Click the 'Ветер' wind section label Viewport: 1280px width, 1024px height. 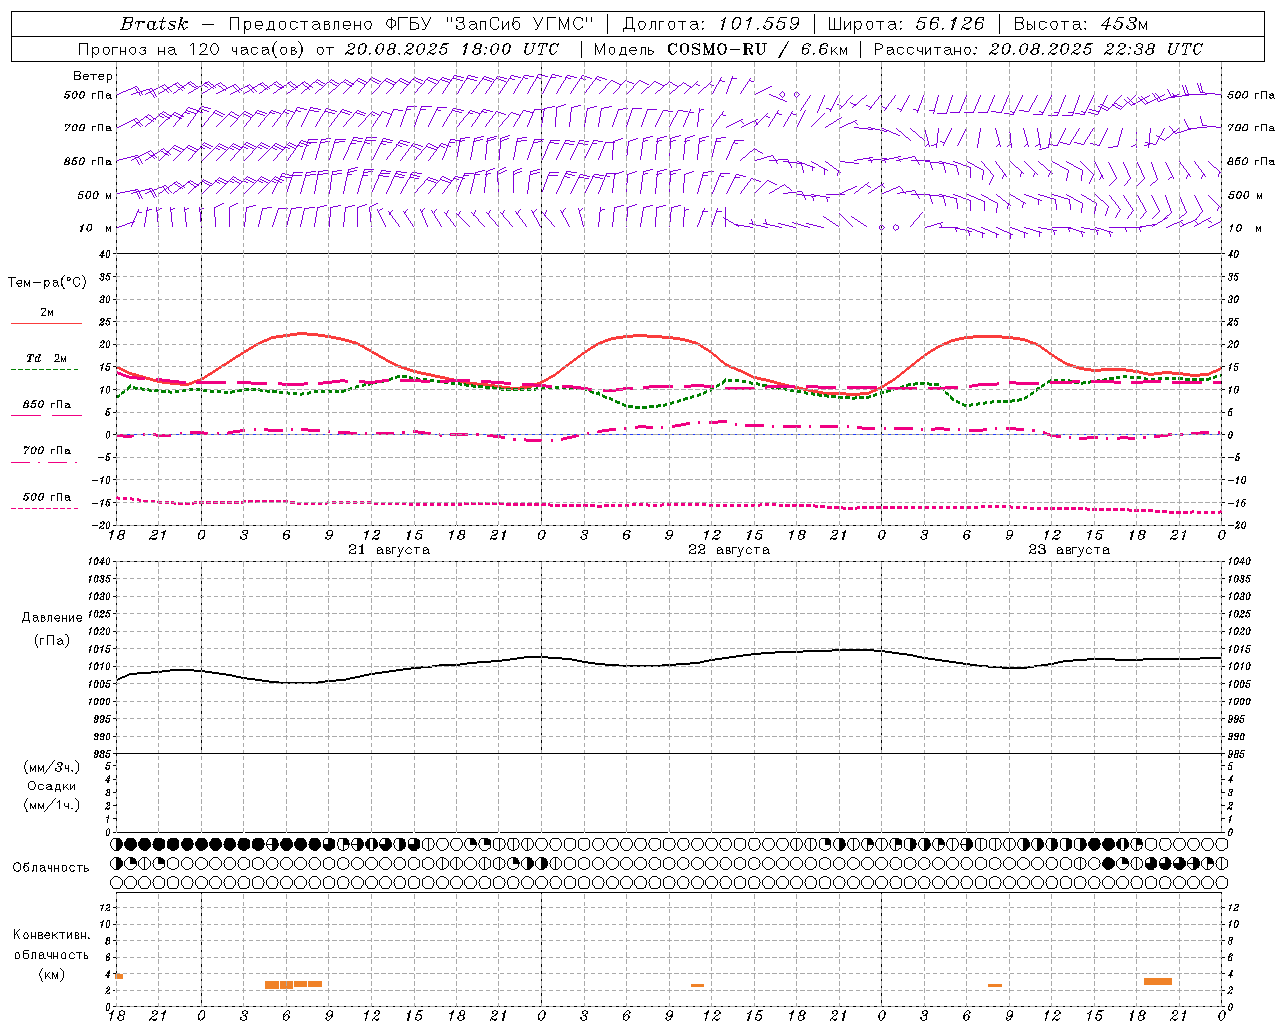93,76
